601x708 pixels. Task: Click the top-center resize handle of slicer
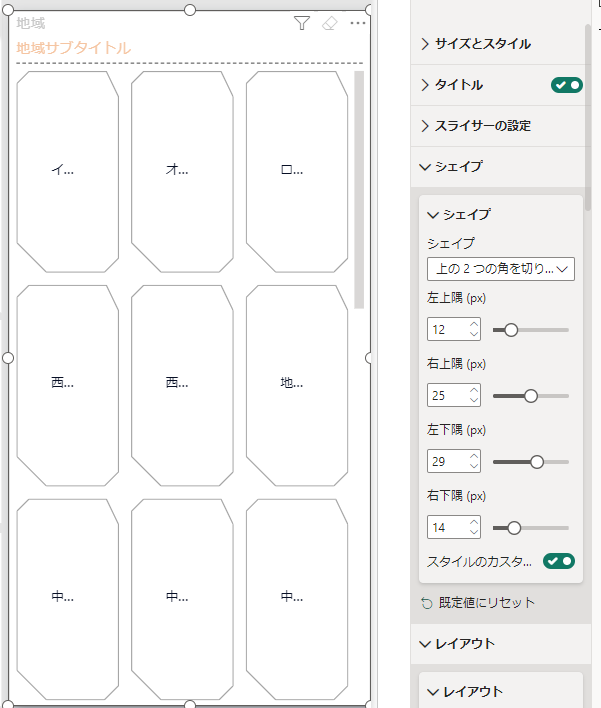click(190, 10)
